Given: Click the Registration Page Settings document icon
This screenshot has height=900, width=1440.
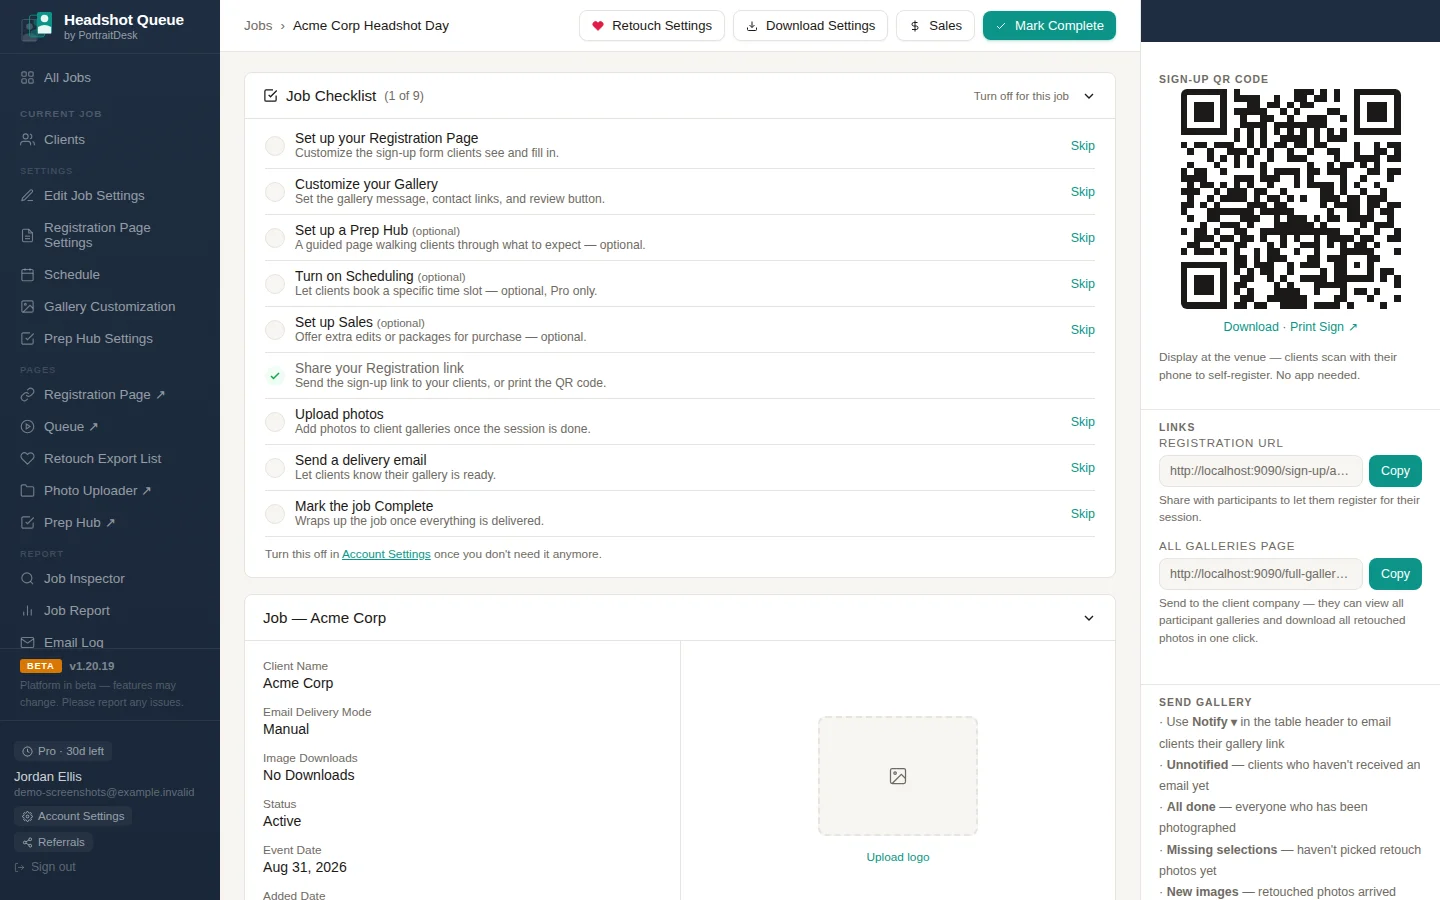Looking at the screenshot, I should click(x=27, y=236).
